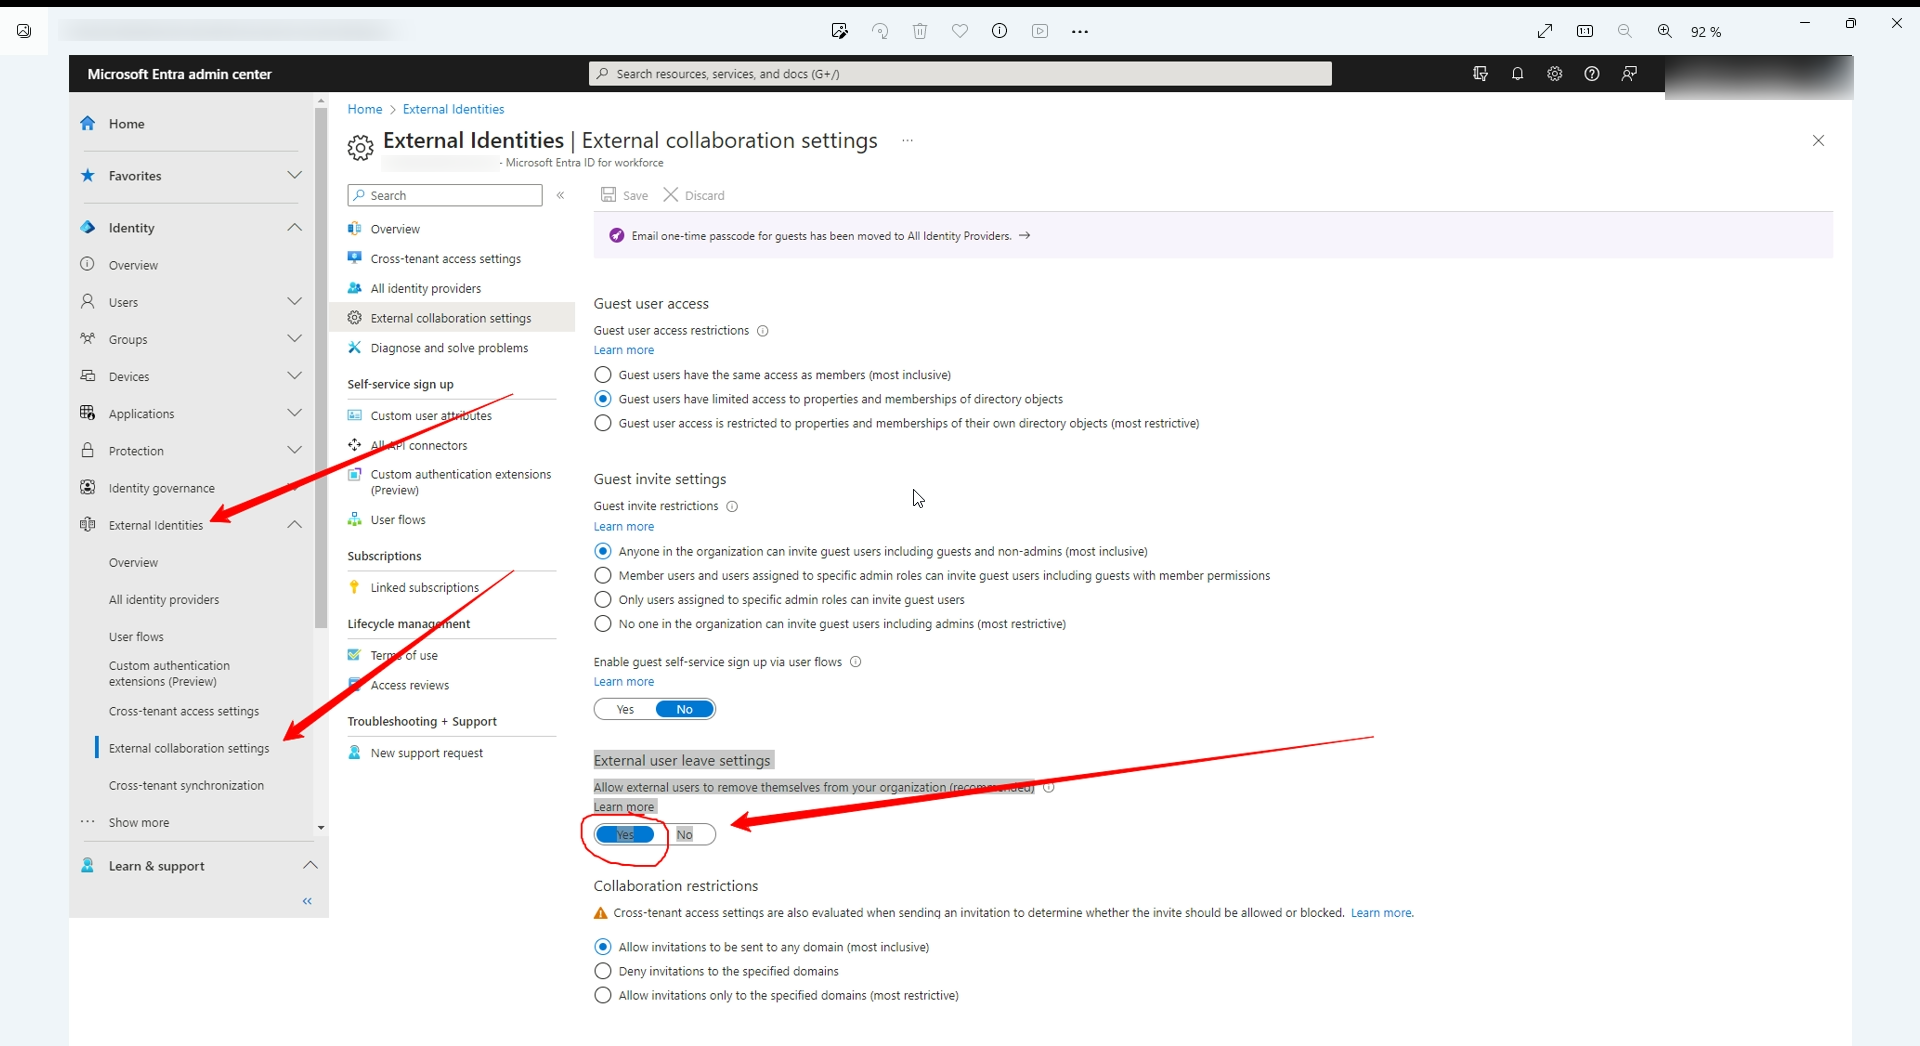Click the edit image icon in viewer toolbar
This screenshot has height=1046, width=1920.
840,31
